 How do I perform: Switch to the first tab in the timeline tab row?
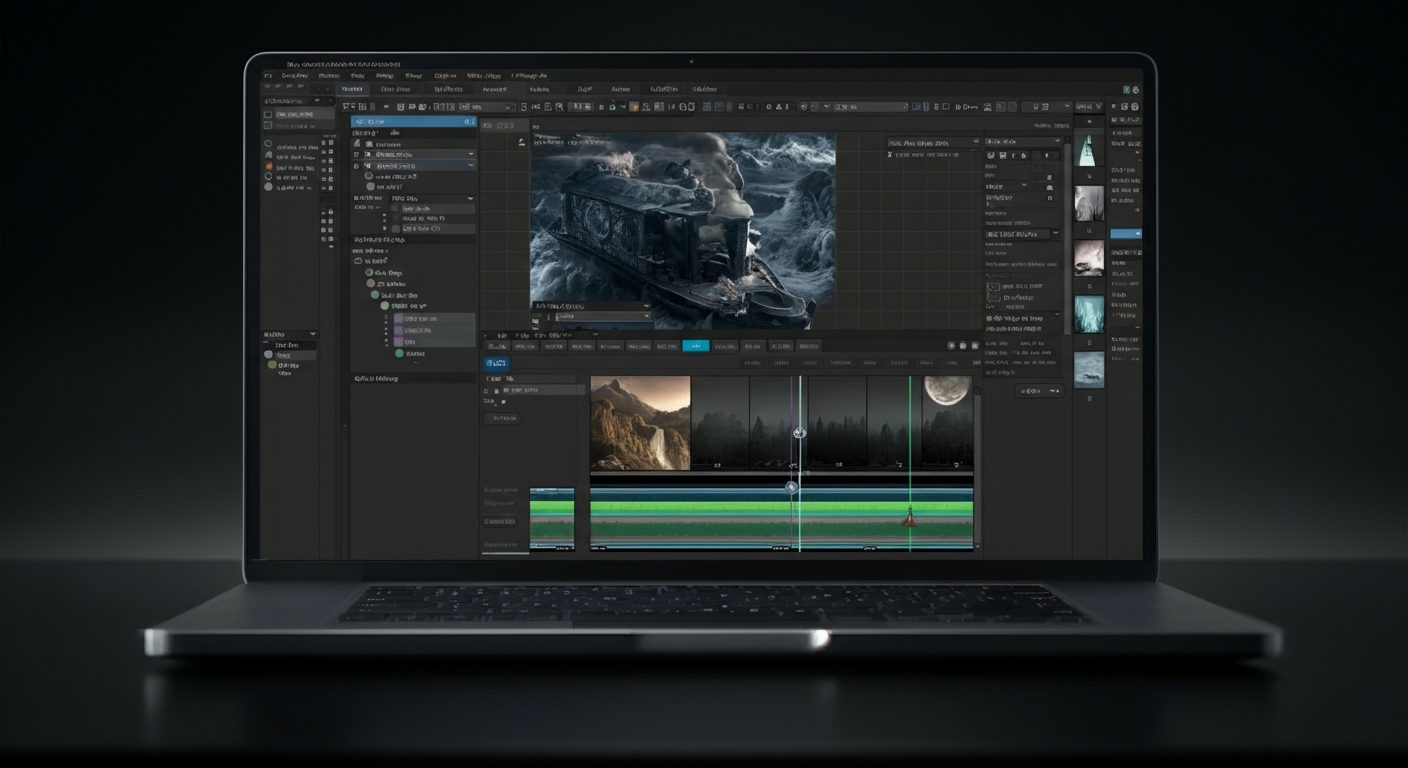pyautogui.click(x=497, y=347)
